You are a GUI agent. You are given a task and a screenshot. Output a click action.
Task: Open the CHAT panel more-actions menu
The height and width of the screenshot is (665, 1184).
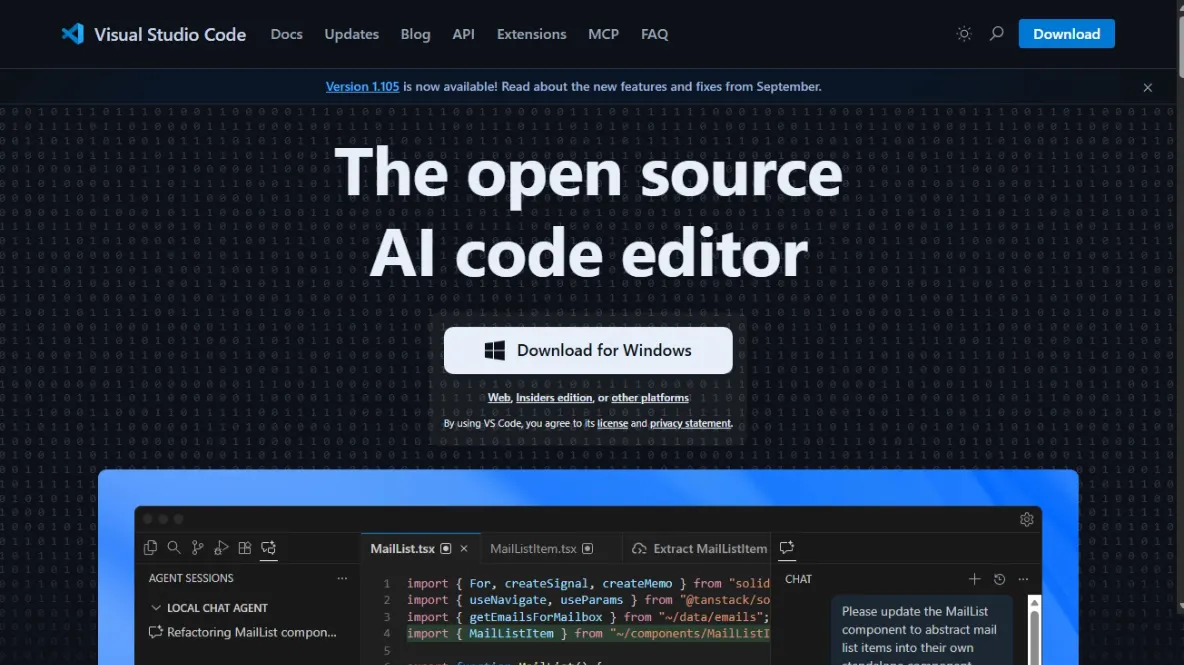click(1023, 579)
